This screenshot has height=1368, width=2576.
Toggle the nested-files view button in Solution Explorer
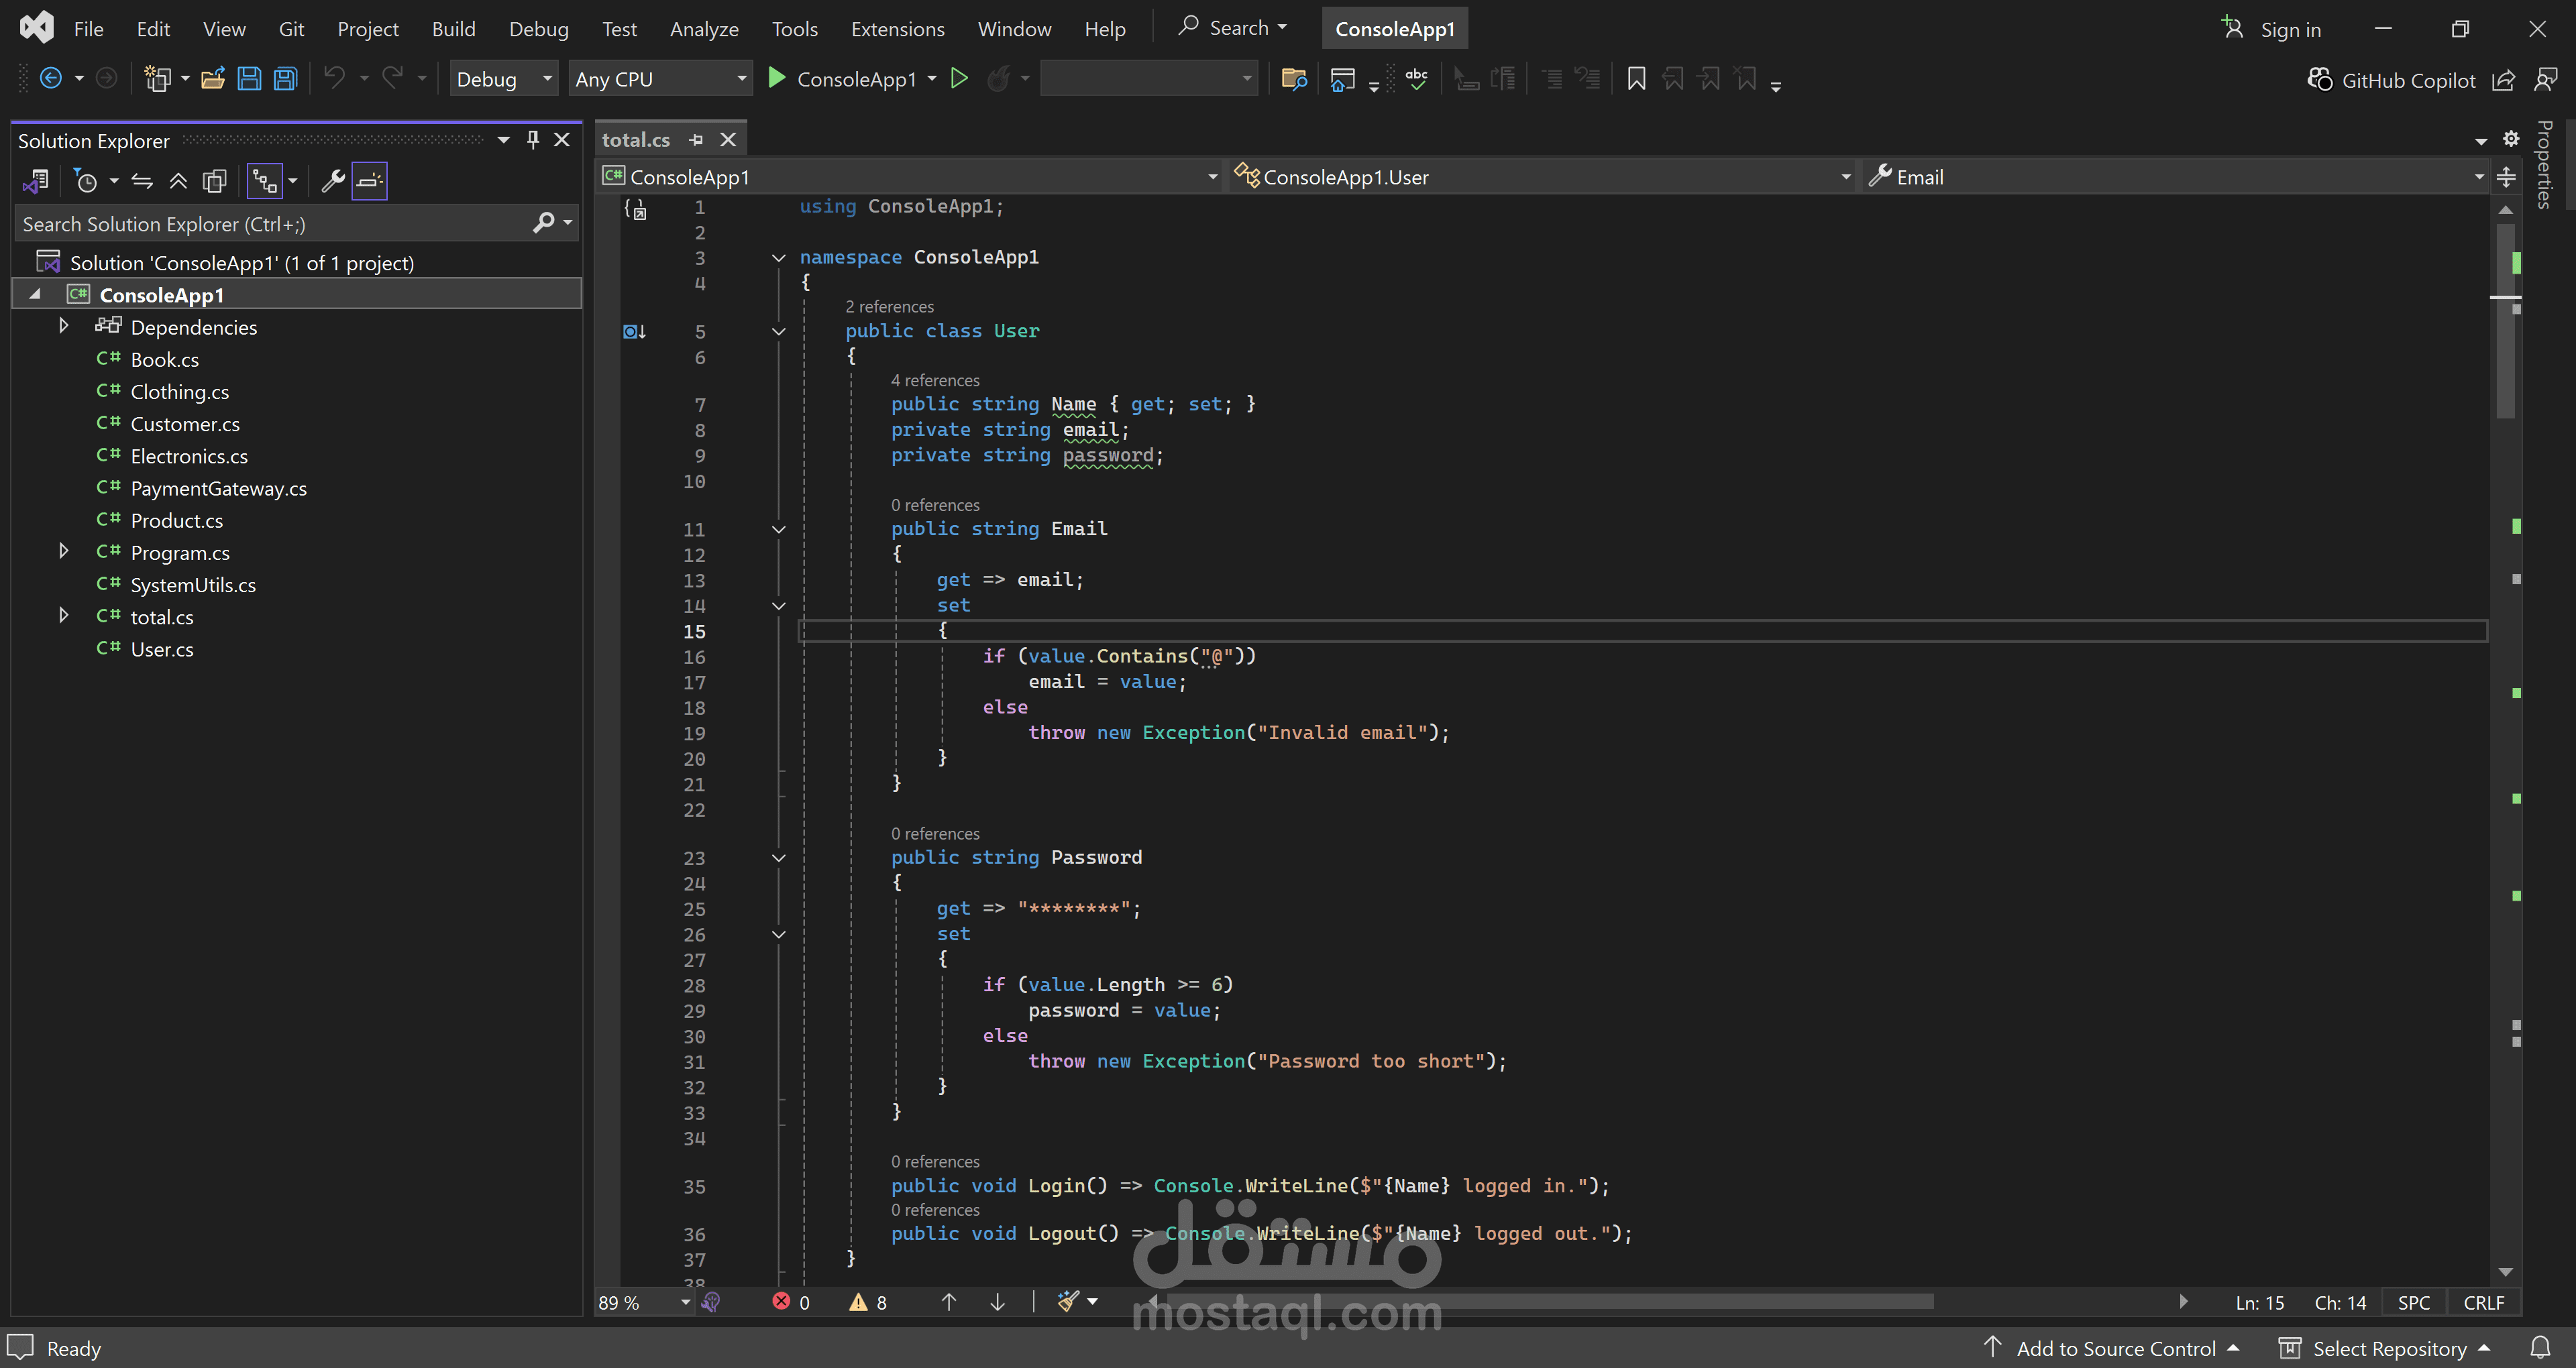pyautogui.click(x=265, y=181)
